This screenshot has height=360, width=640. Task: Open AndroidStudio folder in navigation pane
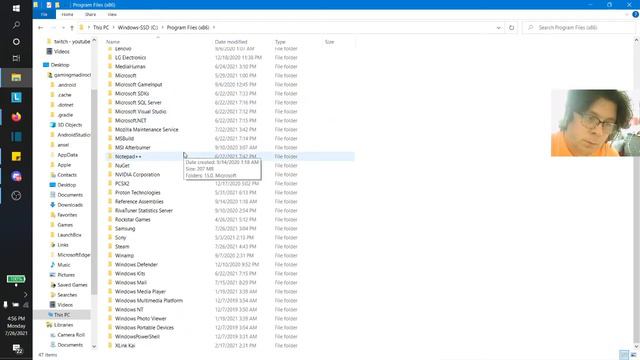(73, 135)
